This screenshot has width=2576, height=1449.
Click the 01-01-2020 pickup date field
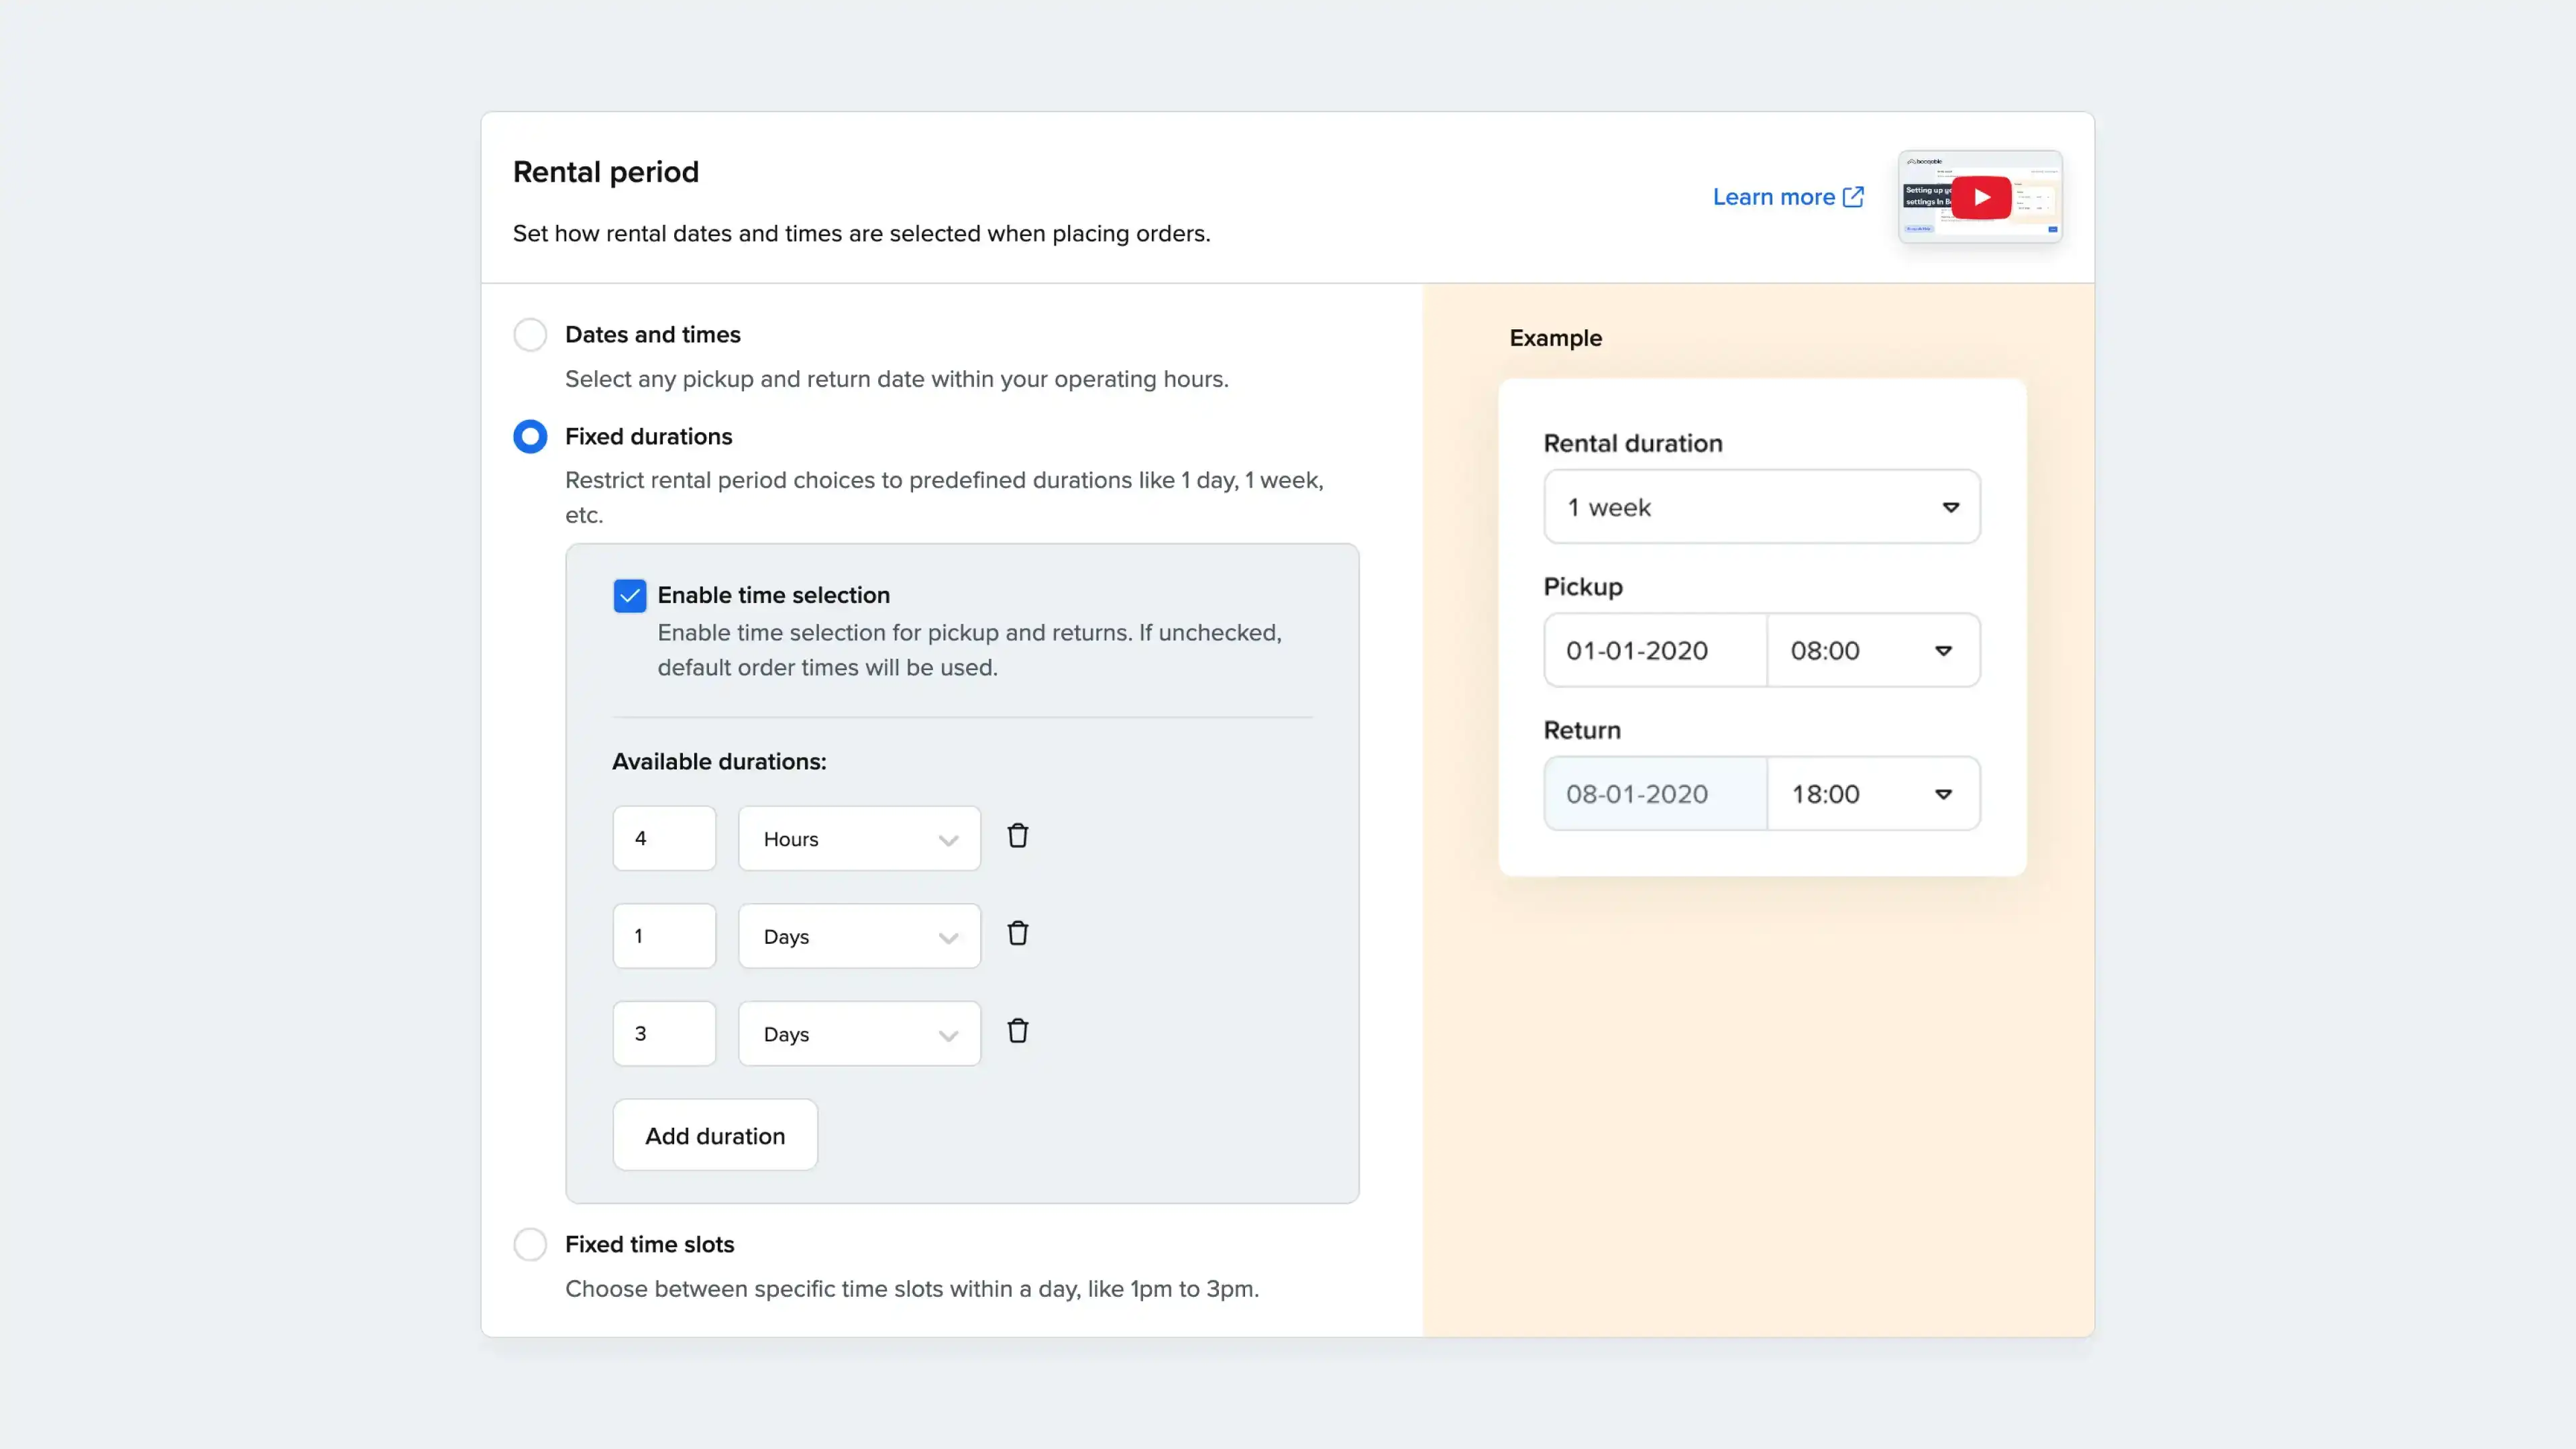1654,650
